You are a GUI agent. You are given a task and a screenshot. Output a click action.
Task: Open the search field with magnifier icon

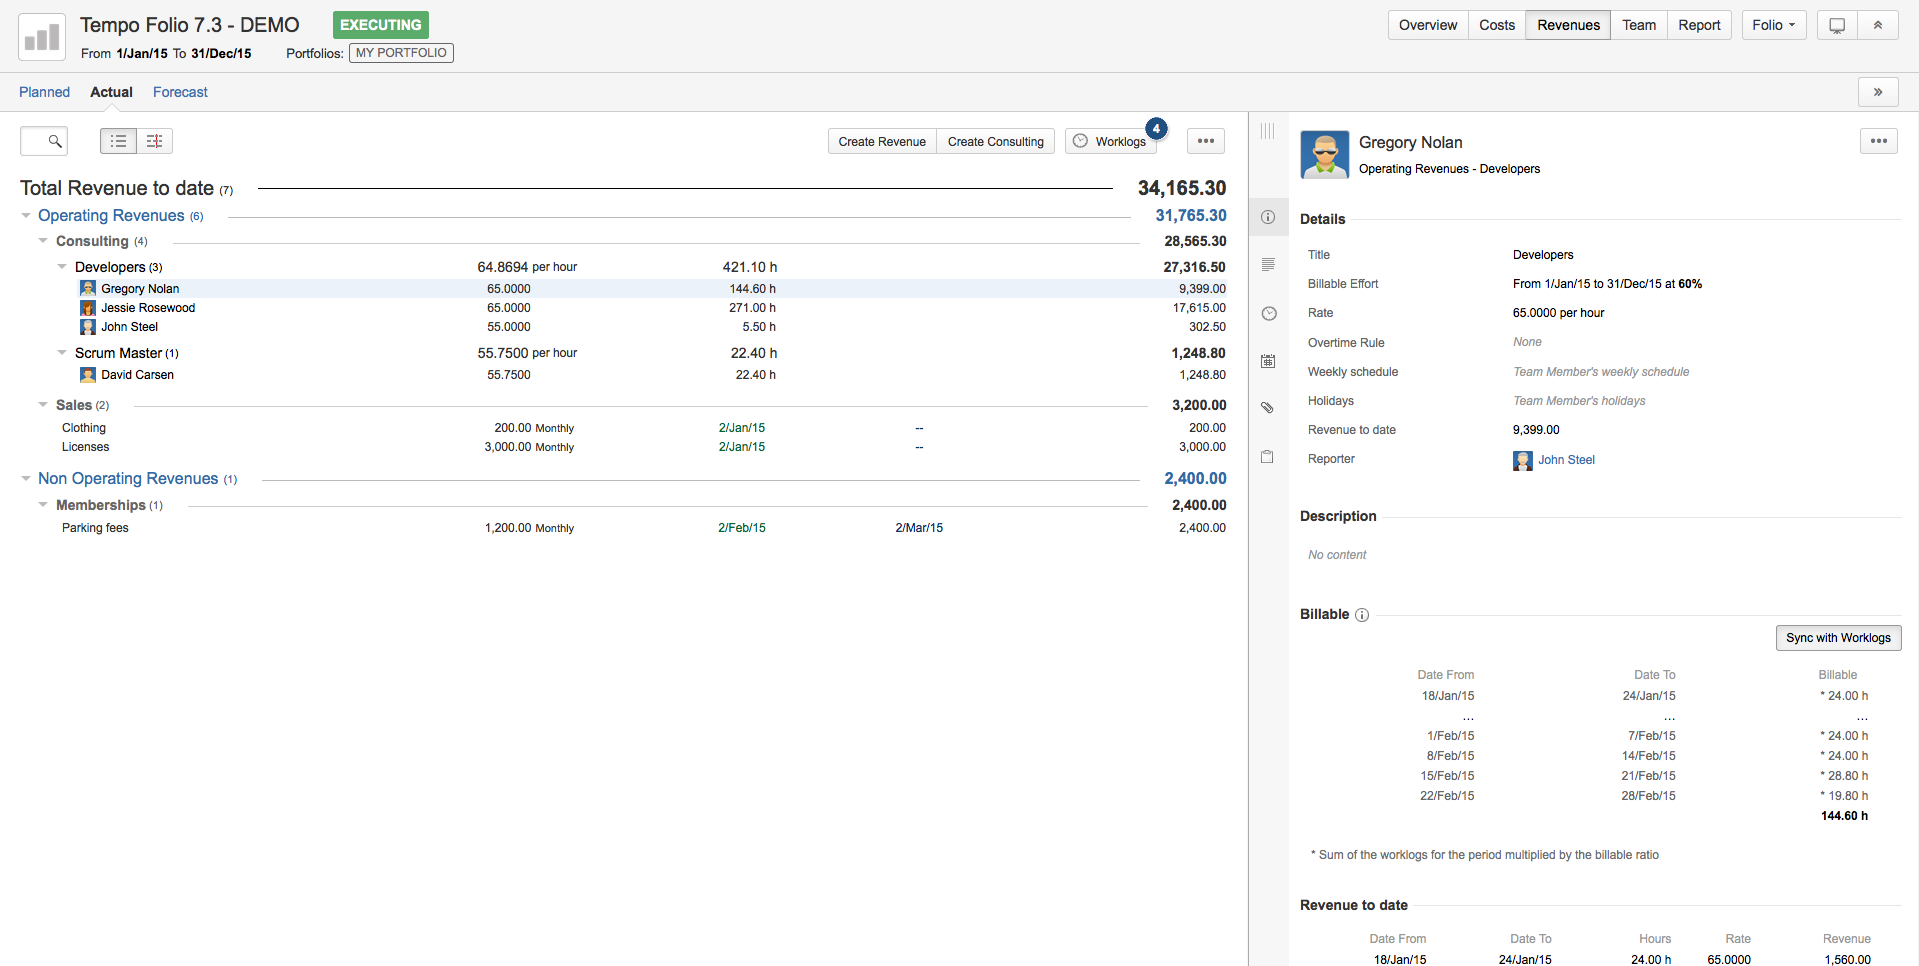click(x=43, y=141)
